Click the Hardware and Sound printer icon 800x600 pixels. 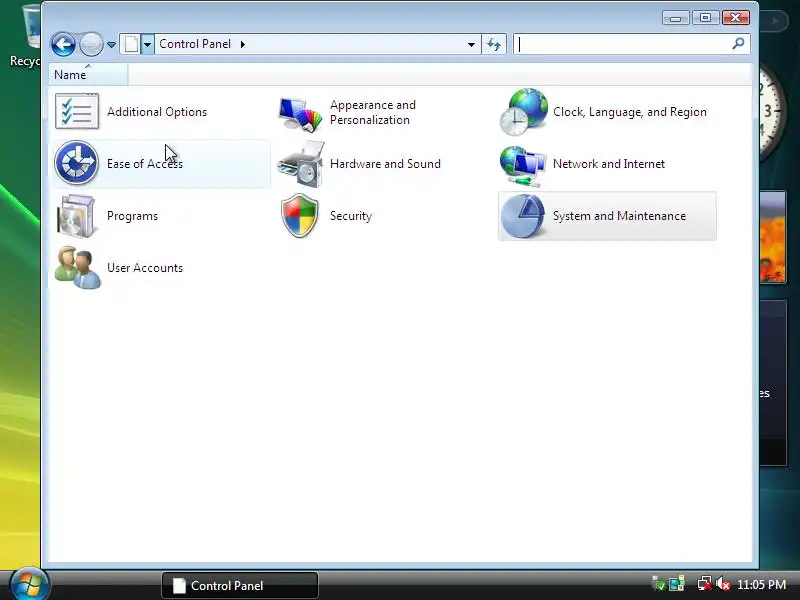301,164
